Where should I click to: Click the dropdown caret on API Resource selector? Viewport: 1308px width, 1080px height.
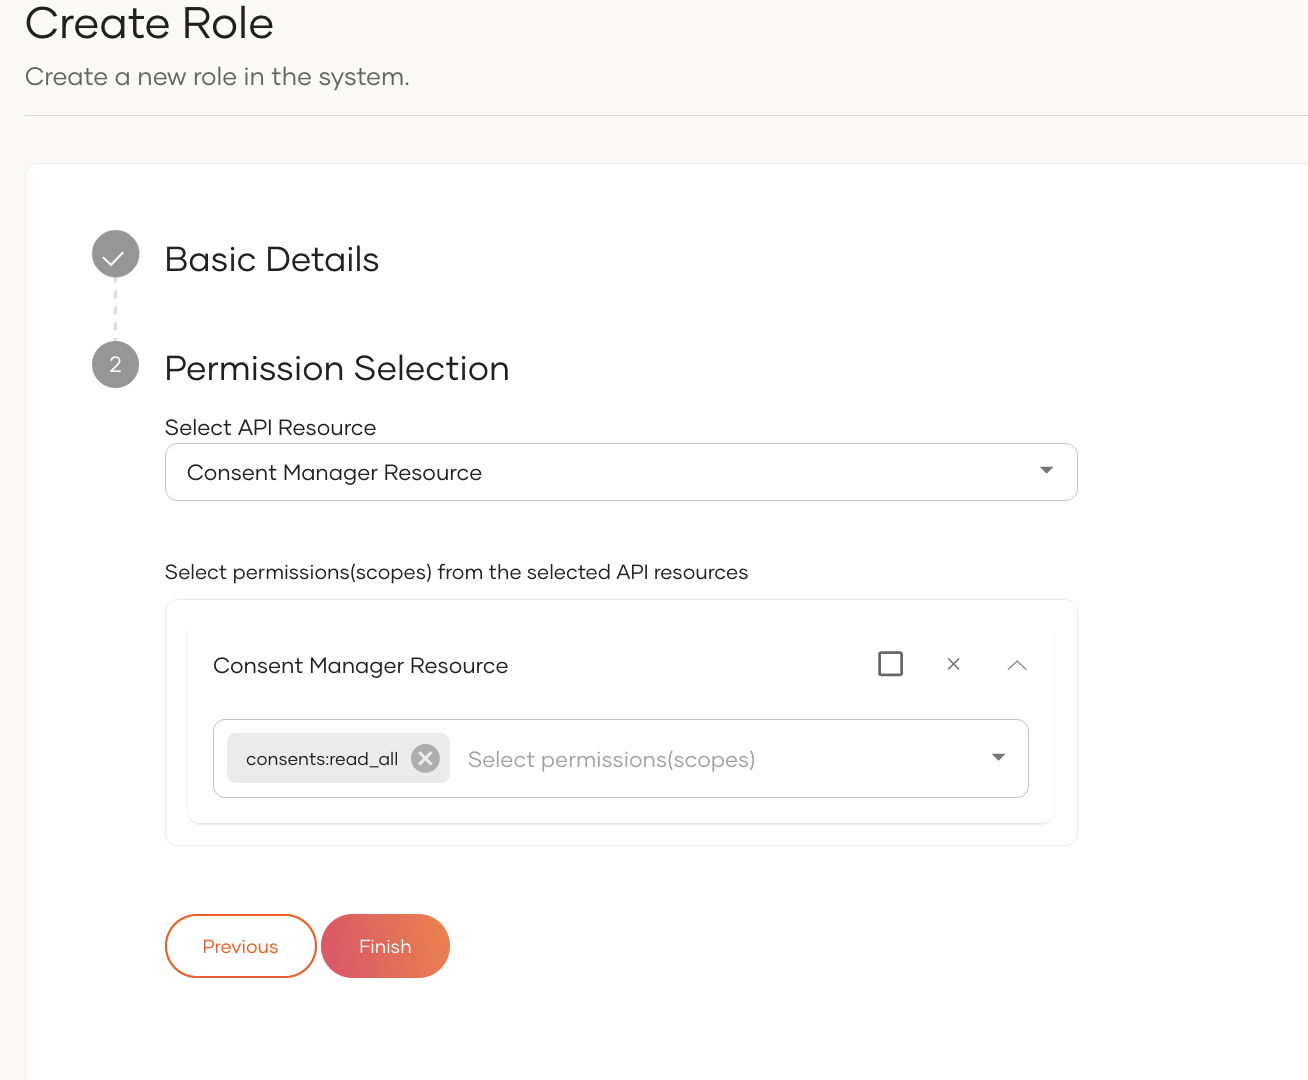(x=1045, y=470)
